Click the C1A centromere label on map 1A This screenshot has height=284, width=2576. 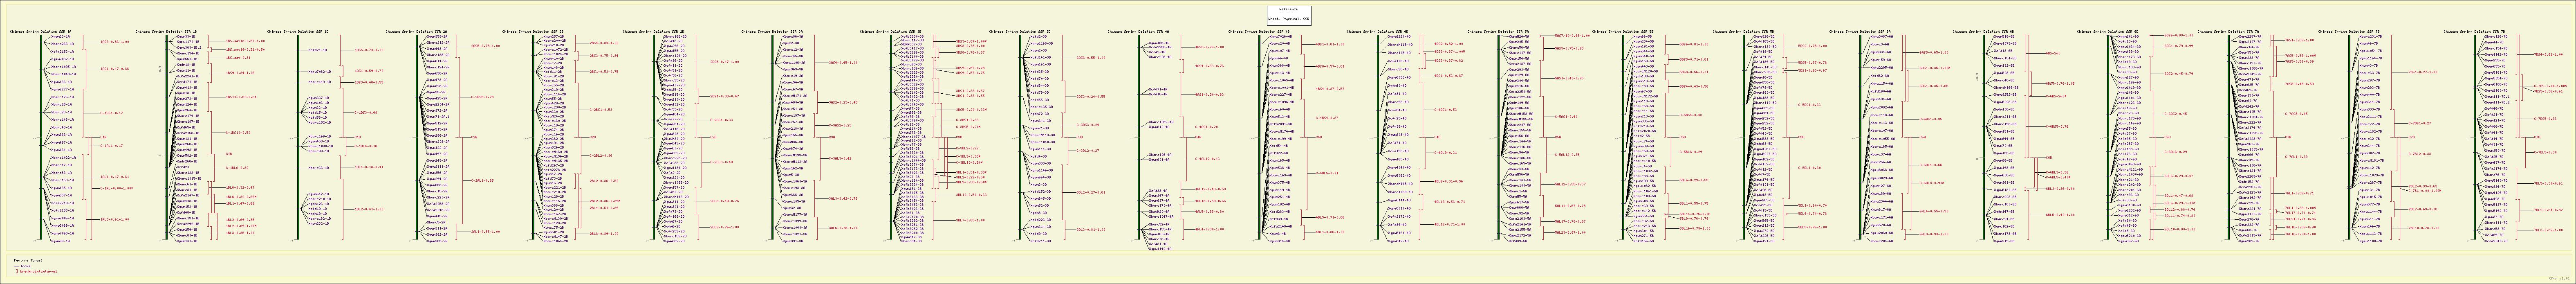pyautogui.click(x=103, y=137)
